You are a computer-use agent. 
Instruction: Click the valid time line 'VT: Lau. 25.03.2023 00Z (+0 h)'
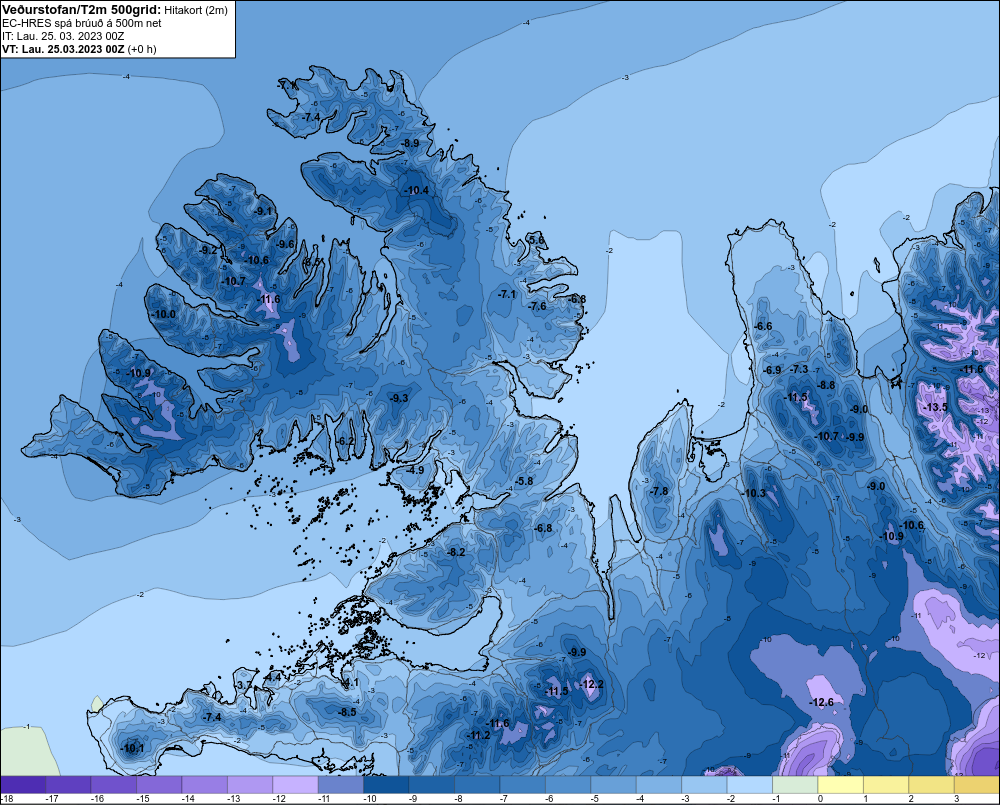click(79, 49)
